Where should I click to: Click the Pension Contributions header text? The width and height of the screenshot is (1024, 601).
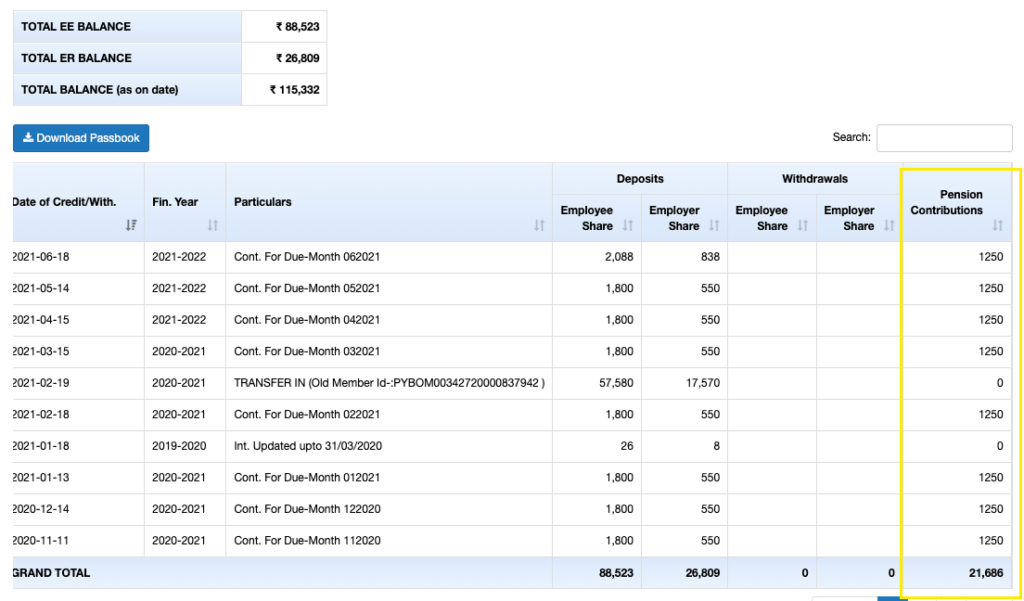[x=947, y=203]
